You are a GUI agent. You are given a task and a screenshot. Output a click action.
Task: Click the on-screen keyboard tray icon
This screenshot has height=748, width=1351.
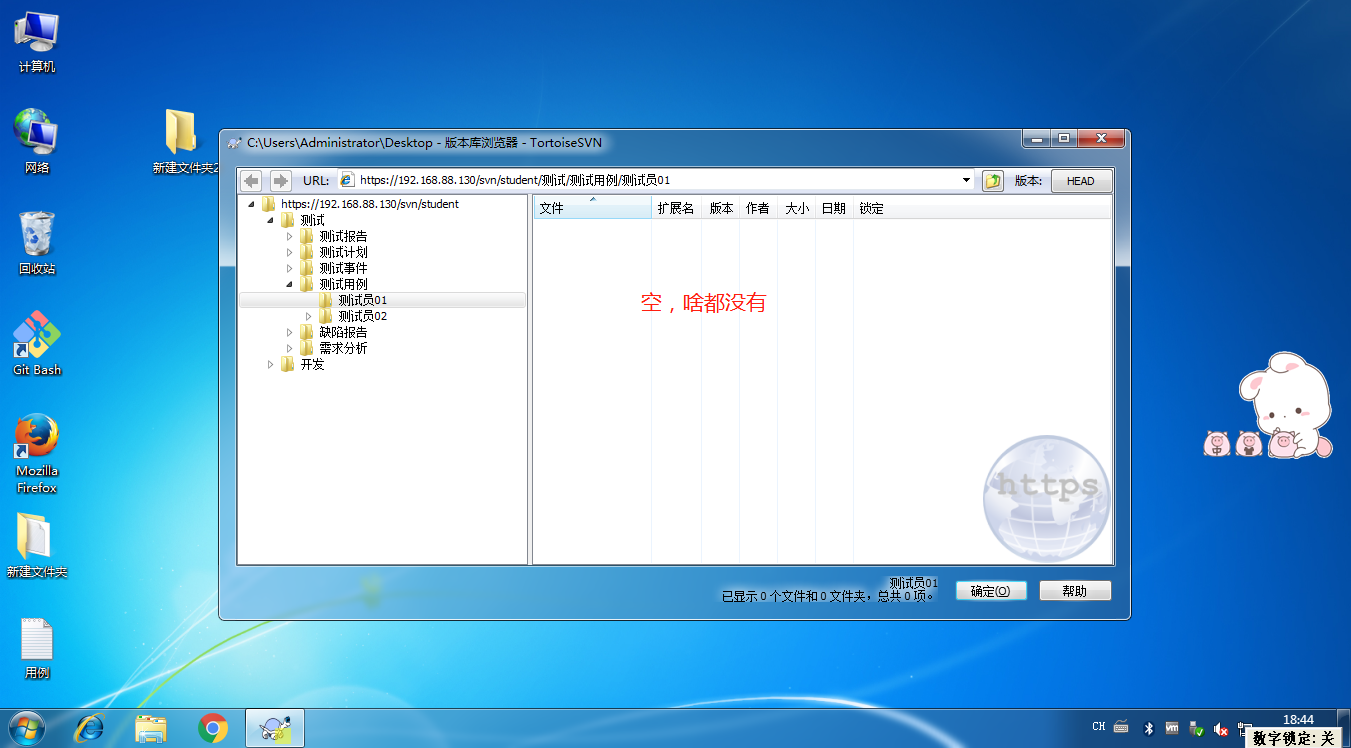1122,727
